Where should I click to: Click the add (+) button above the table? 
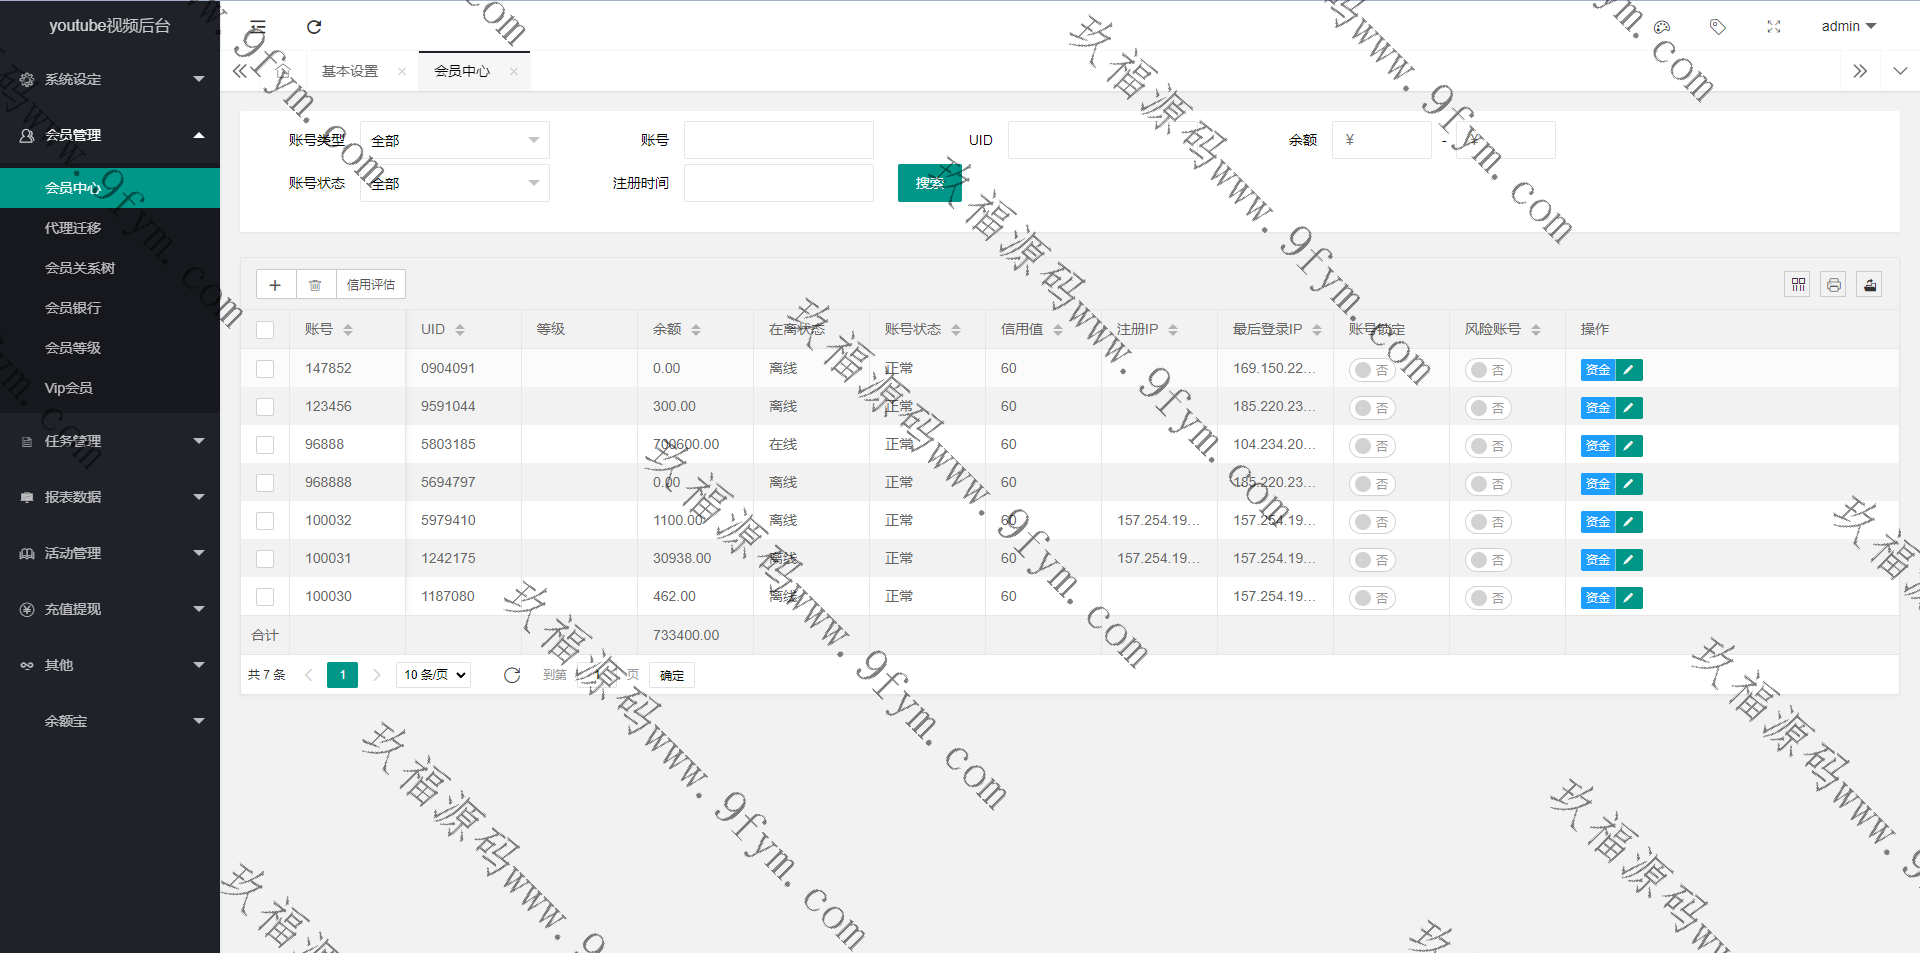coord(275,285)
